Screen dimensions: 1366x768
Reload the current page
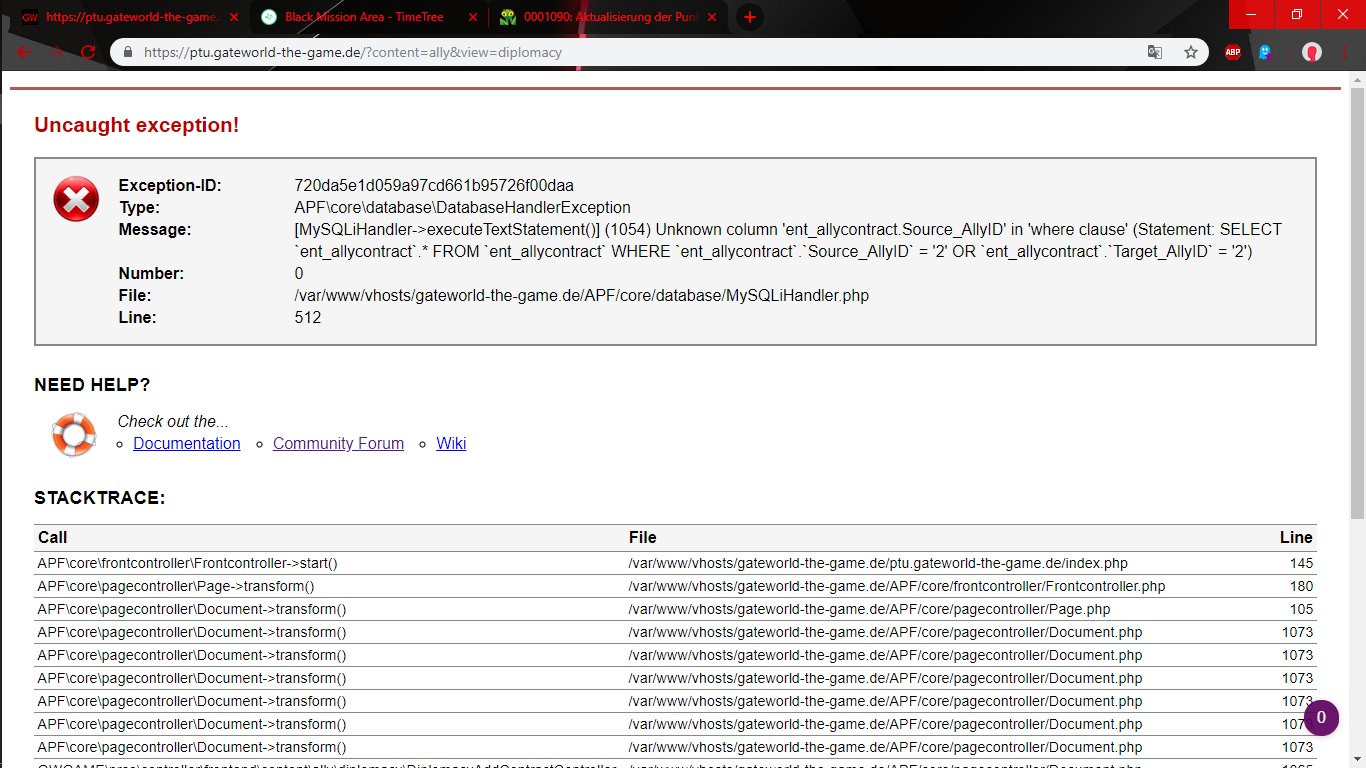88,53
